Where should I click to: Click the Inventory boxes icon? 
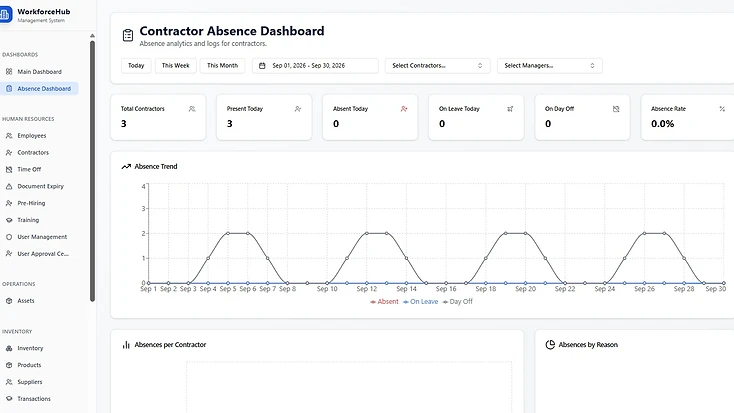click(x=9, y=348)
